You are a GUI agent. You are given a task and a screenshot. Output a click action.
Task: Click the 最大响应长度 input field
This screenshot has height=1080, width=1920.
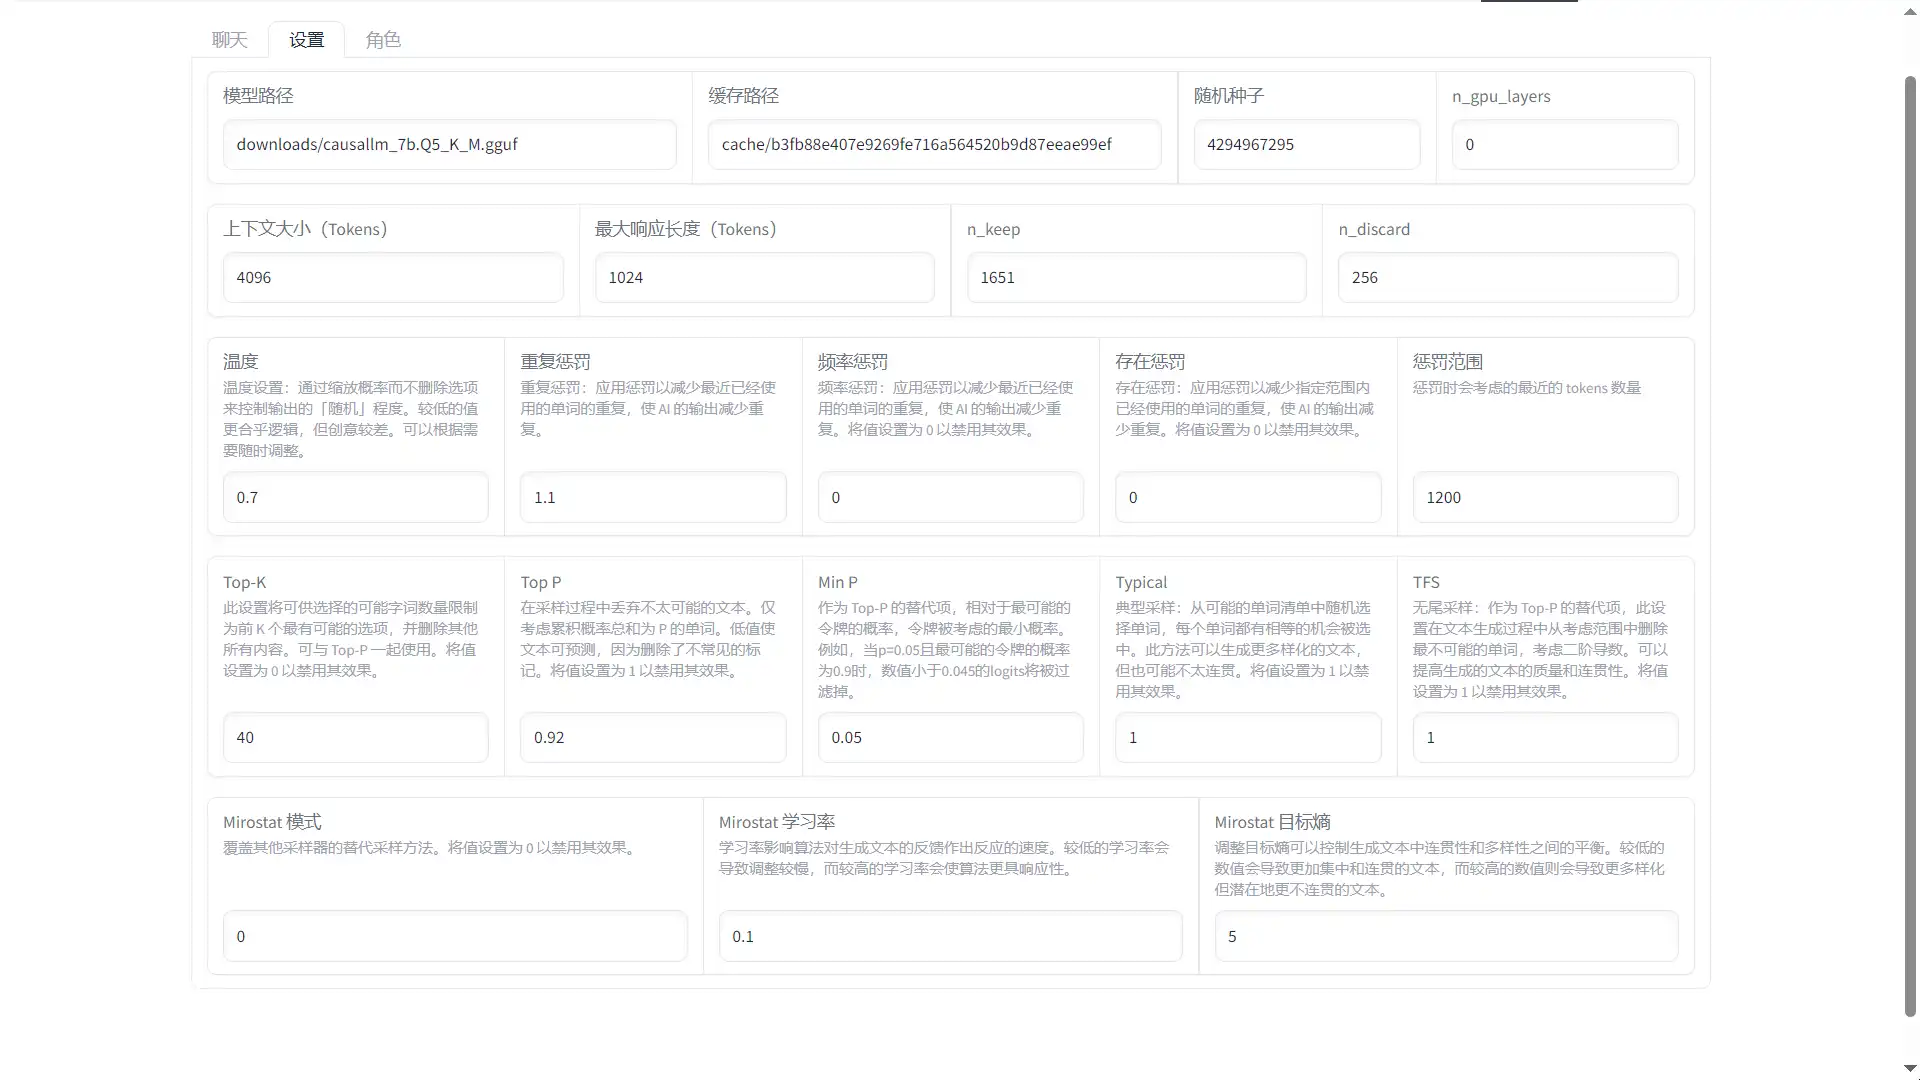[764, 278]
